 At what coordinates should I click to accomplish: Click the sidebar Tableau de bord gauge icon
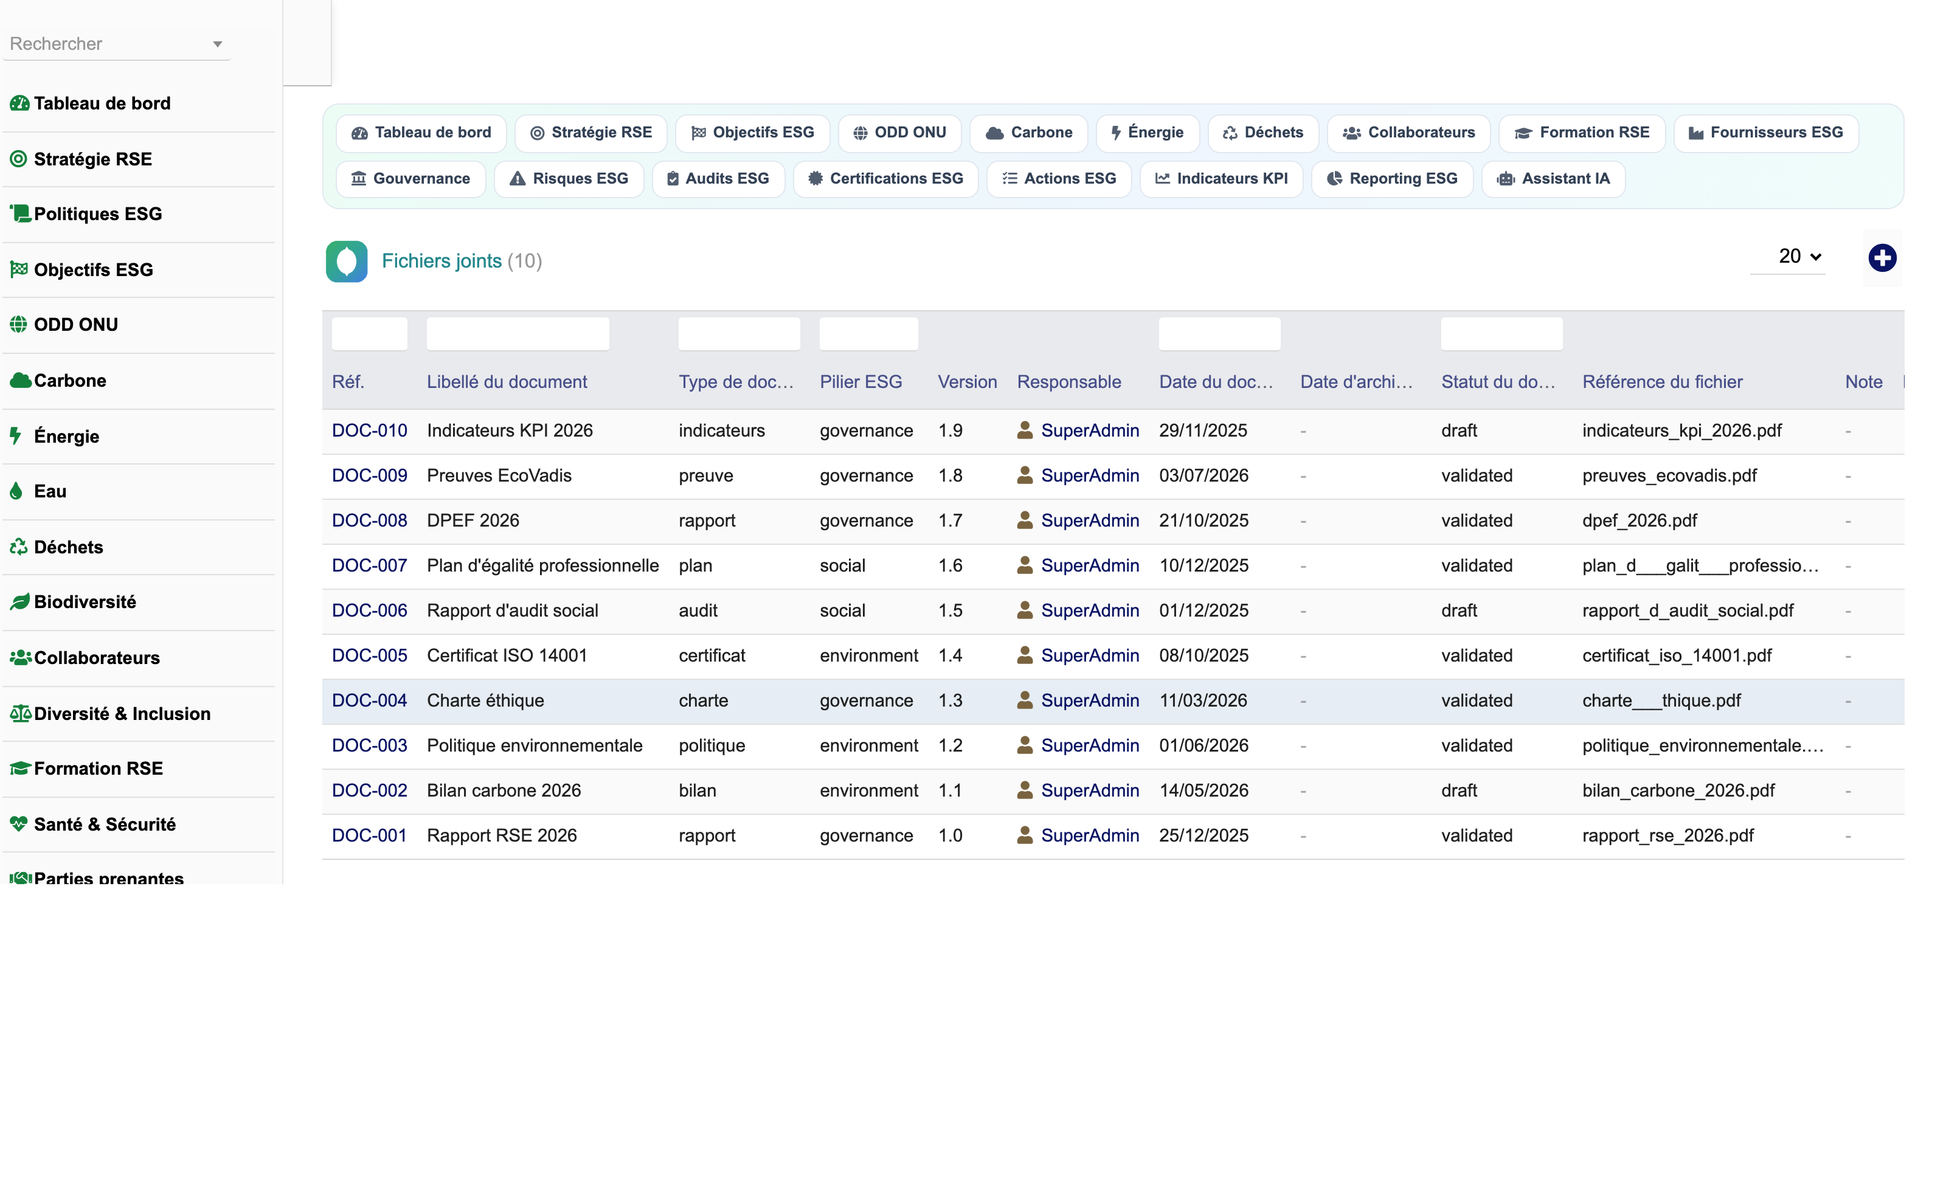pyautogui.click(x=19, y=103)
